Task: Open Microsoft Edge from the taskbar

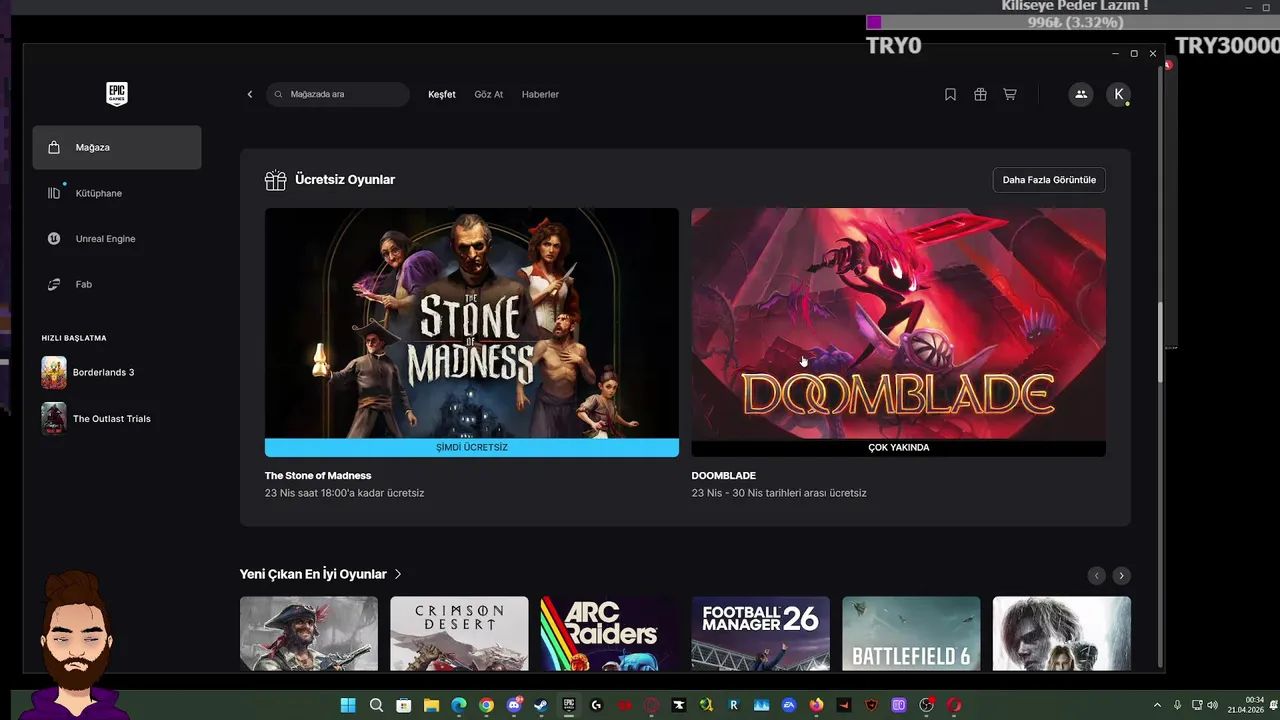Action: [x=459, y=705]
